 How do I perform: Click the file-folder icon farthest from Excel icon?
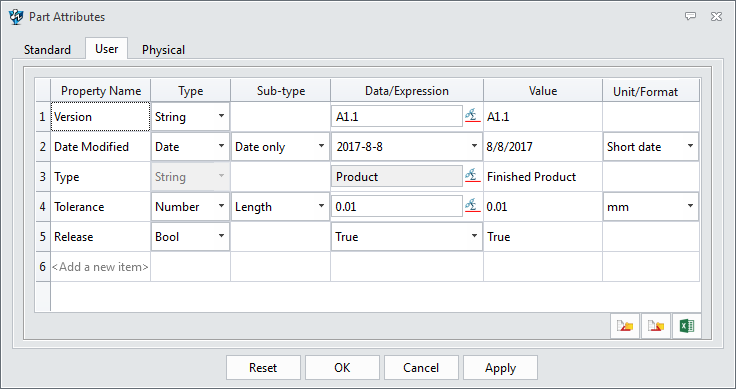pyautogui.click(x=625, y=326)
